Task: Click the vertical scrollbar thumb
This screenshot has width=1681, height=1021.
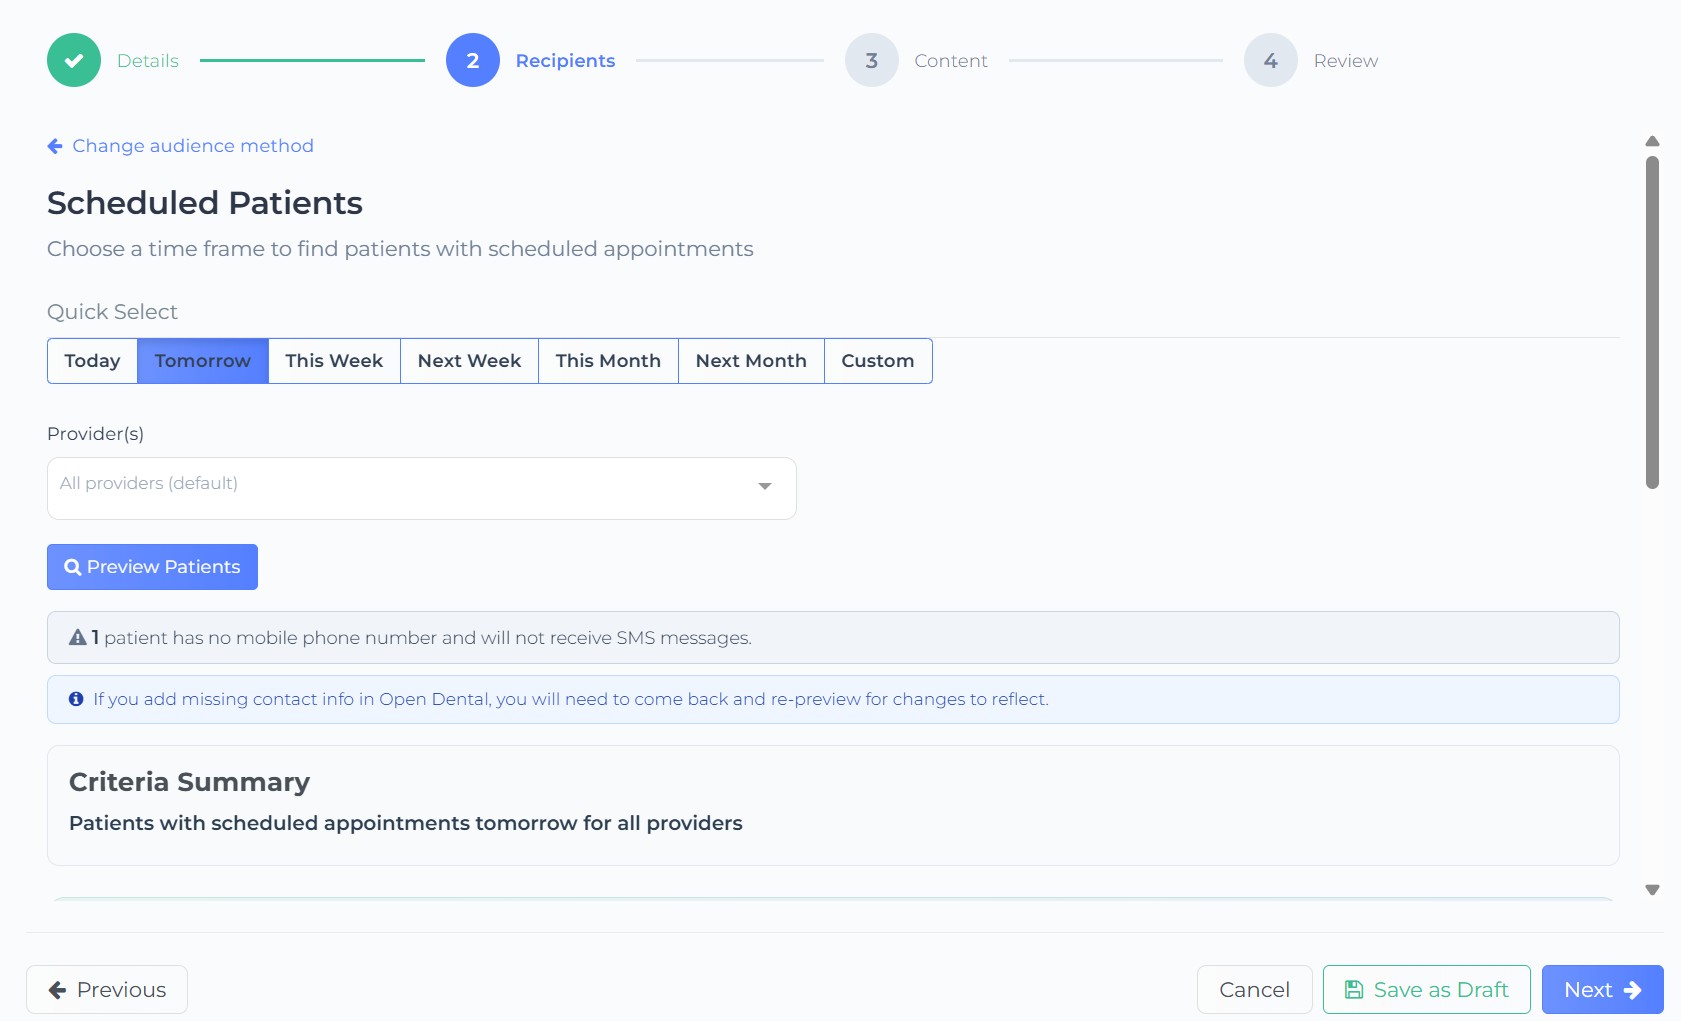Action: [x=1652, y=320]
